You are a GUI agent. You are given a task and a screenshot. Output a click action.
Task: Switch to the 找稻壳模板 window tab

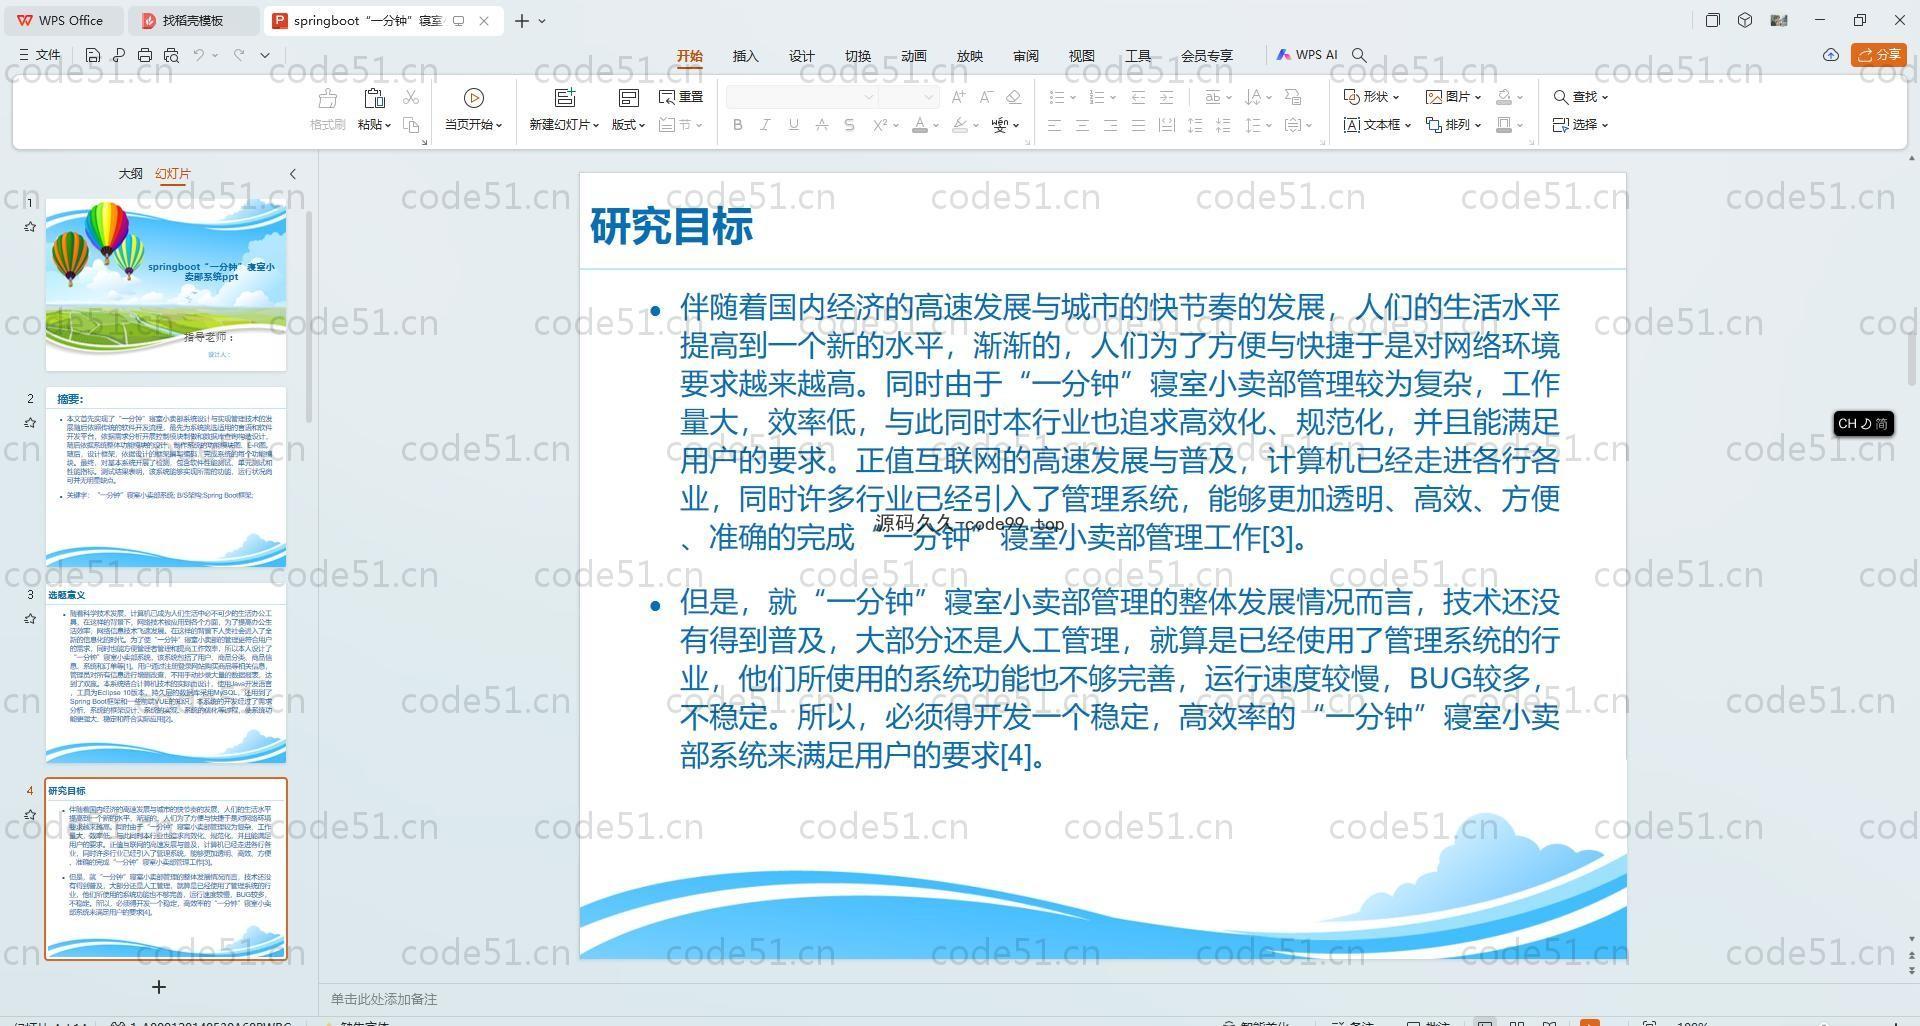(192, 20)
